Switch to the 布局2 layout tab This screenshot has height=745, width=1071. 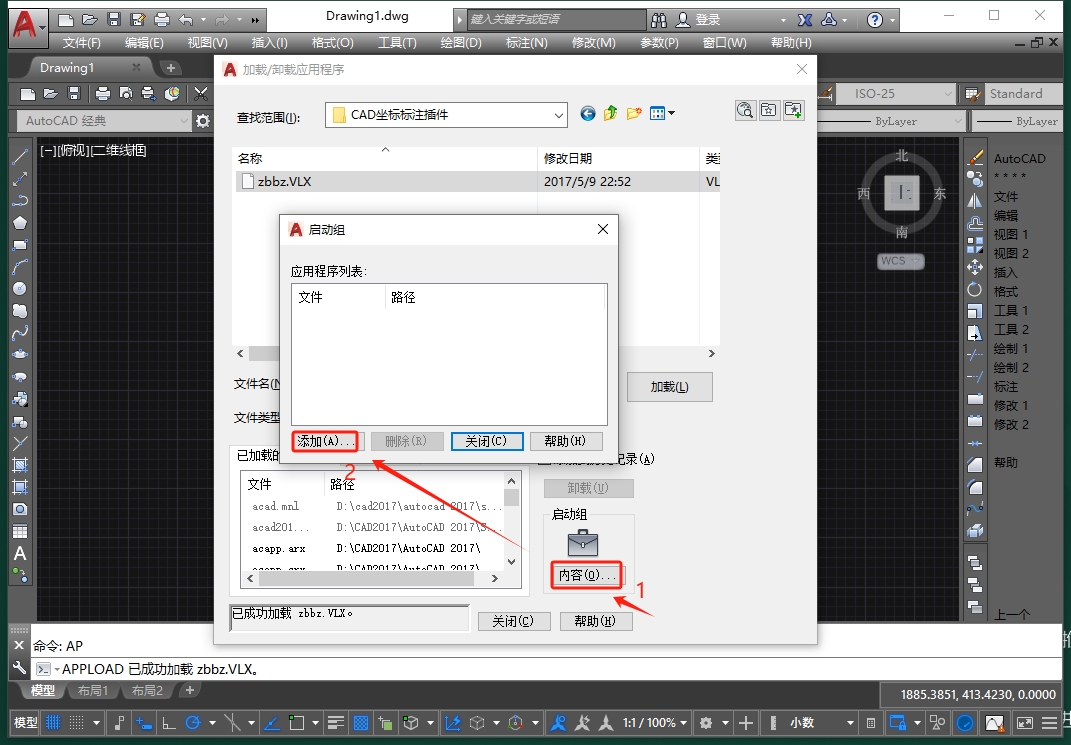(x=147, y=690)
